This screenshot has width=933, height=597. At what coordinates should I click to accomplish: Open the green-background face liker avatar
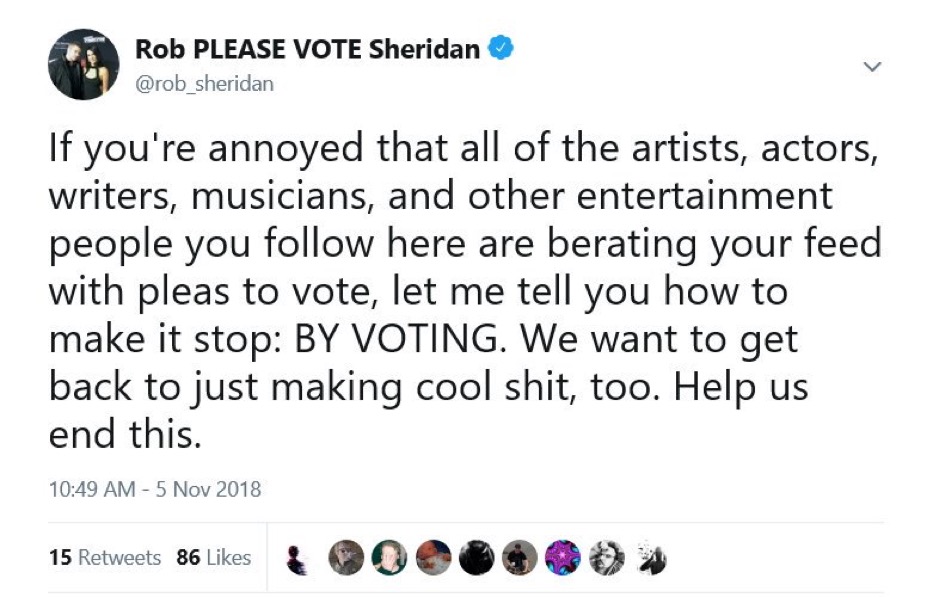pos(389,558)
